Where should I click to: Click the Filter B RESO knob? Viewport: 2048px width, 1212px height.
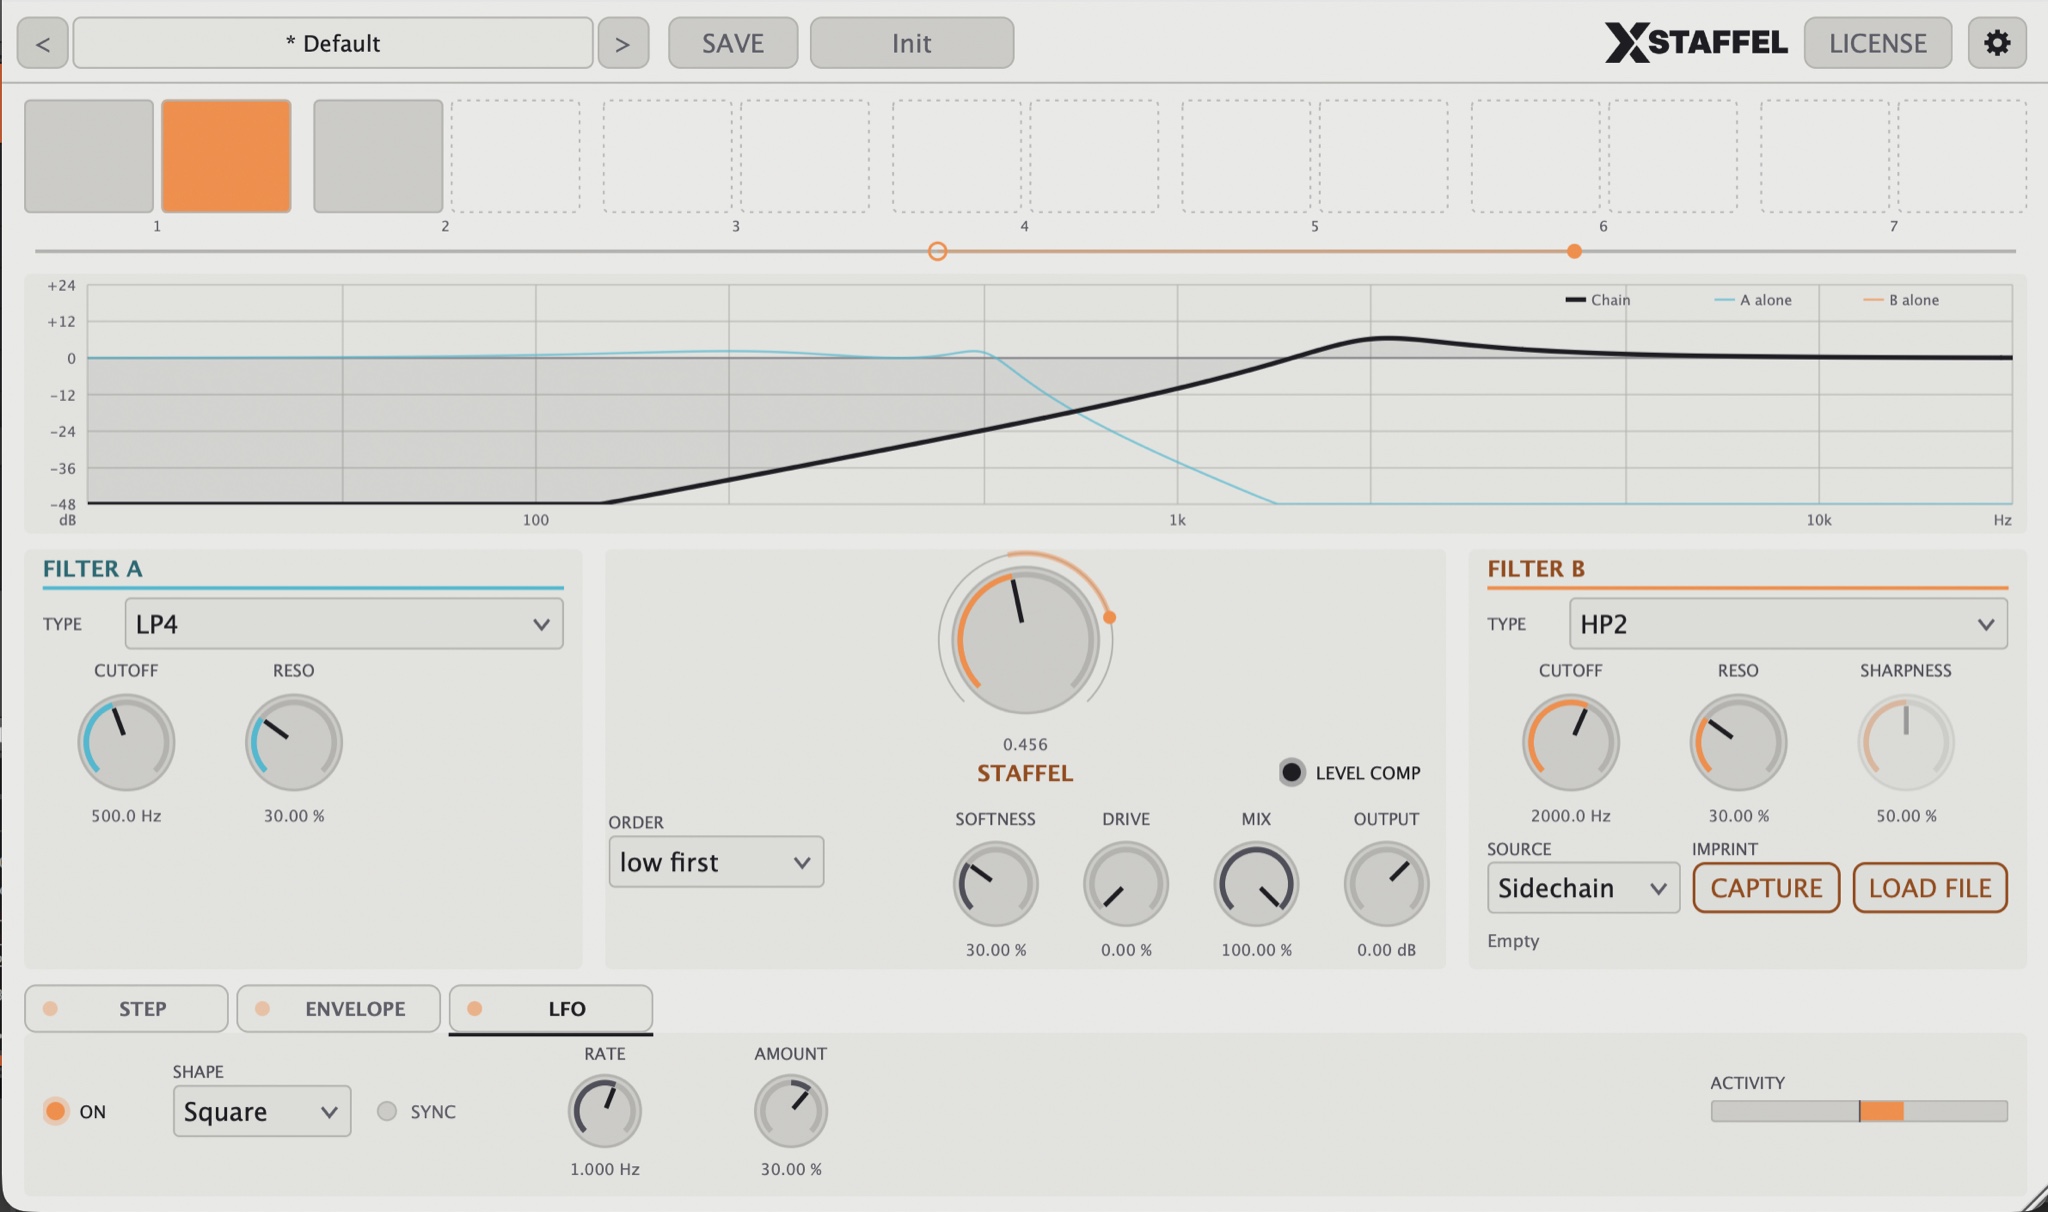point(1738,742)
